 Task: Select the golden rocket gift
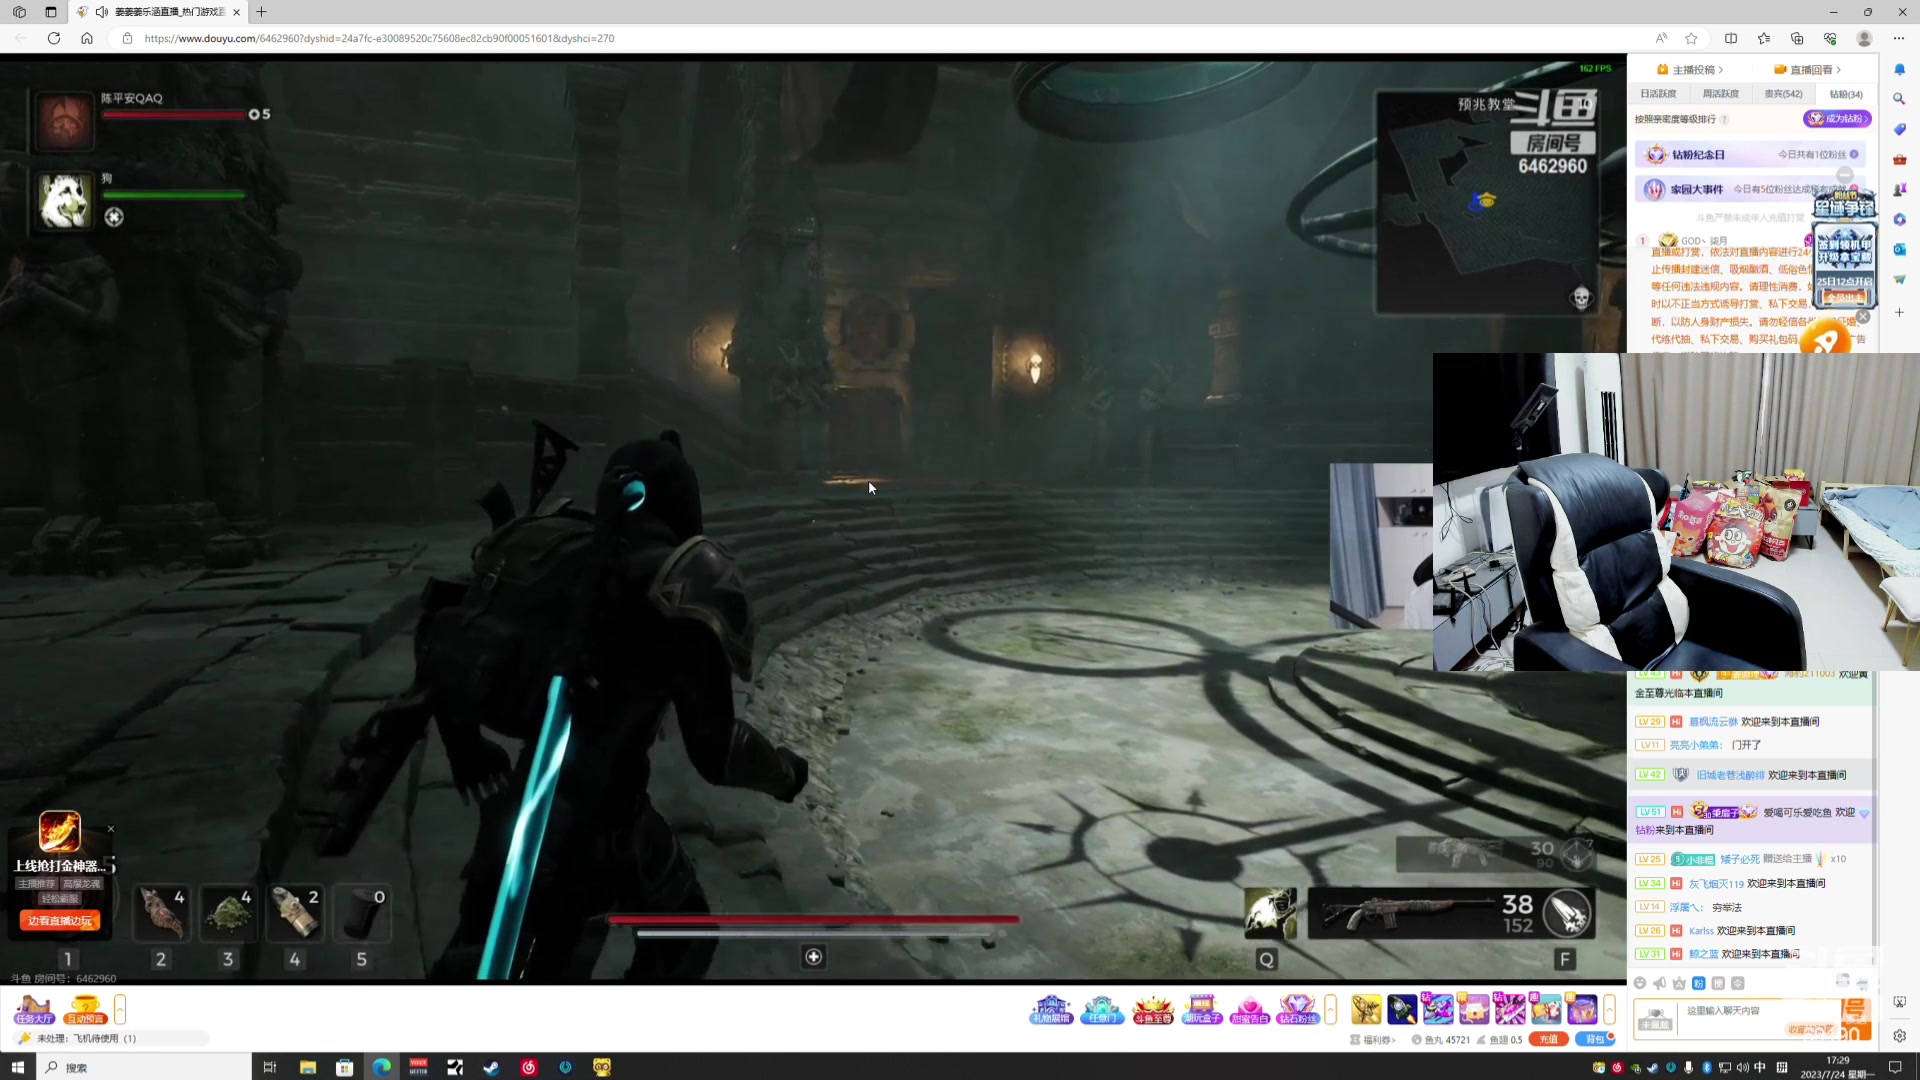(x=1366, y=1009)
